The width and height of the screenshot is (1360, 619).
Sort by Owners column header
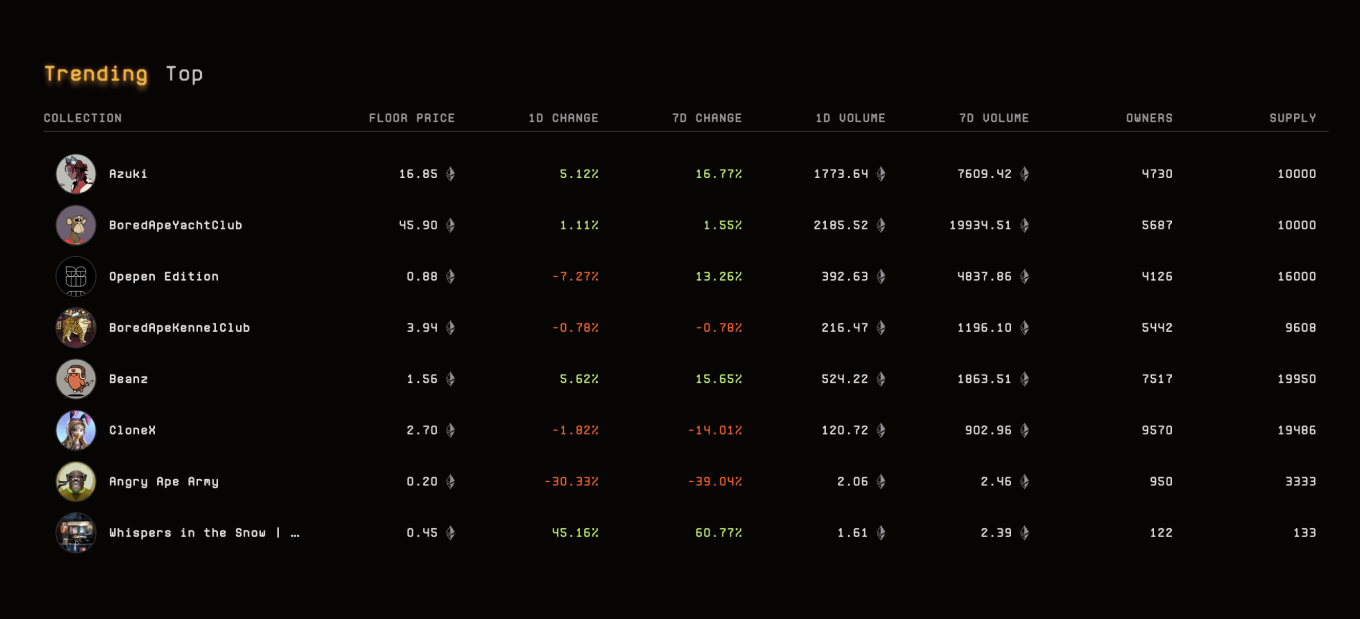click(x=1149, y=118)
